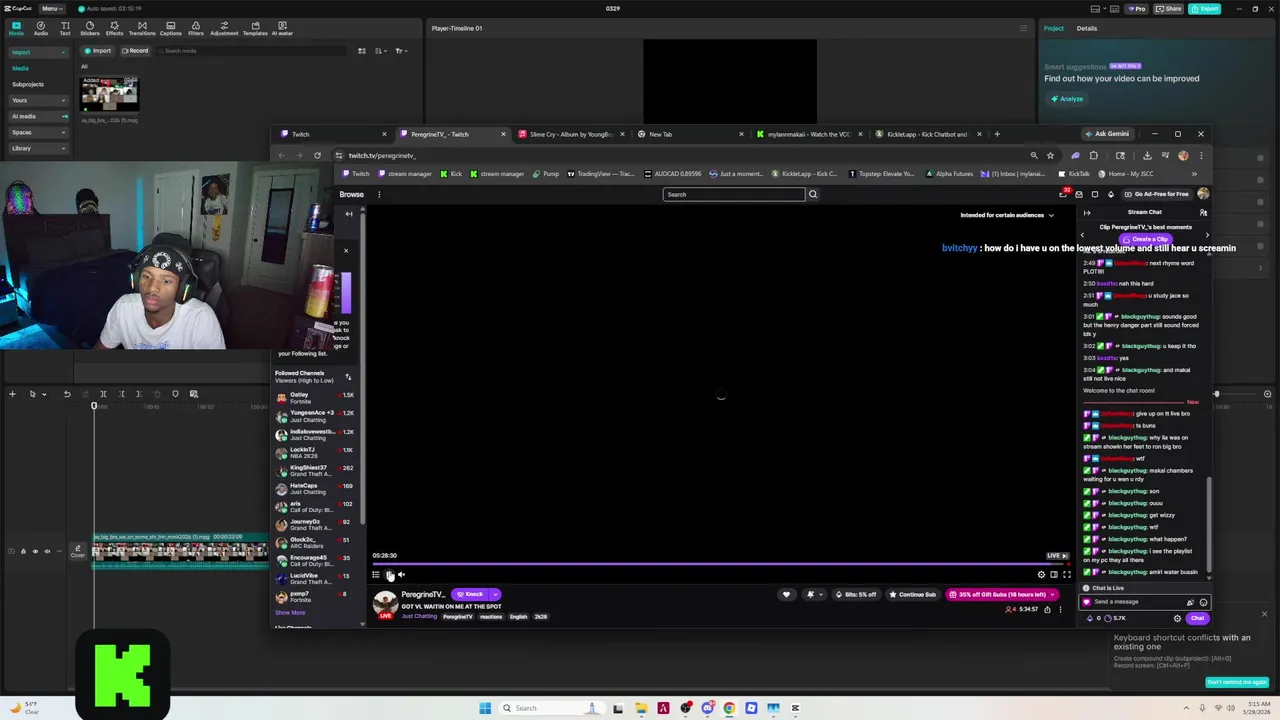Select the imported video thumbnail in CapCut
Screen dimensions: 1280x720
[x=109, y=95]
